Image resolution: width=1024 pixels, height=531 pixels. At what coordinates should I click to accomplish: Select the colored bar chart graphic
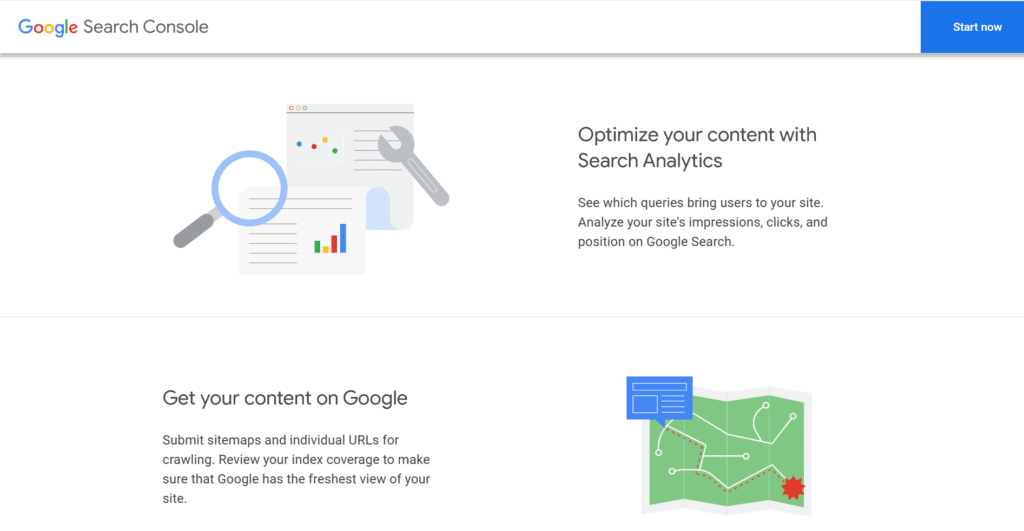pos(330,239)
